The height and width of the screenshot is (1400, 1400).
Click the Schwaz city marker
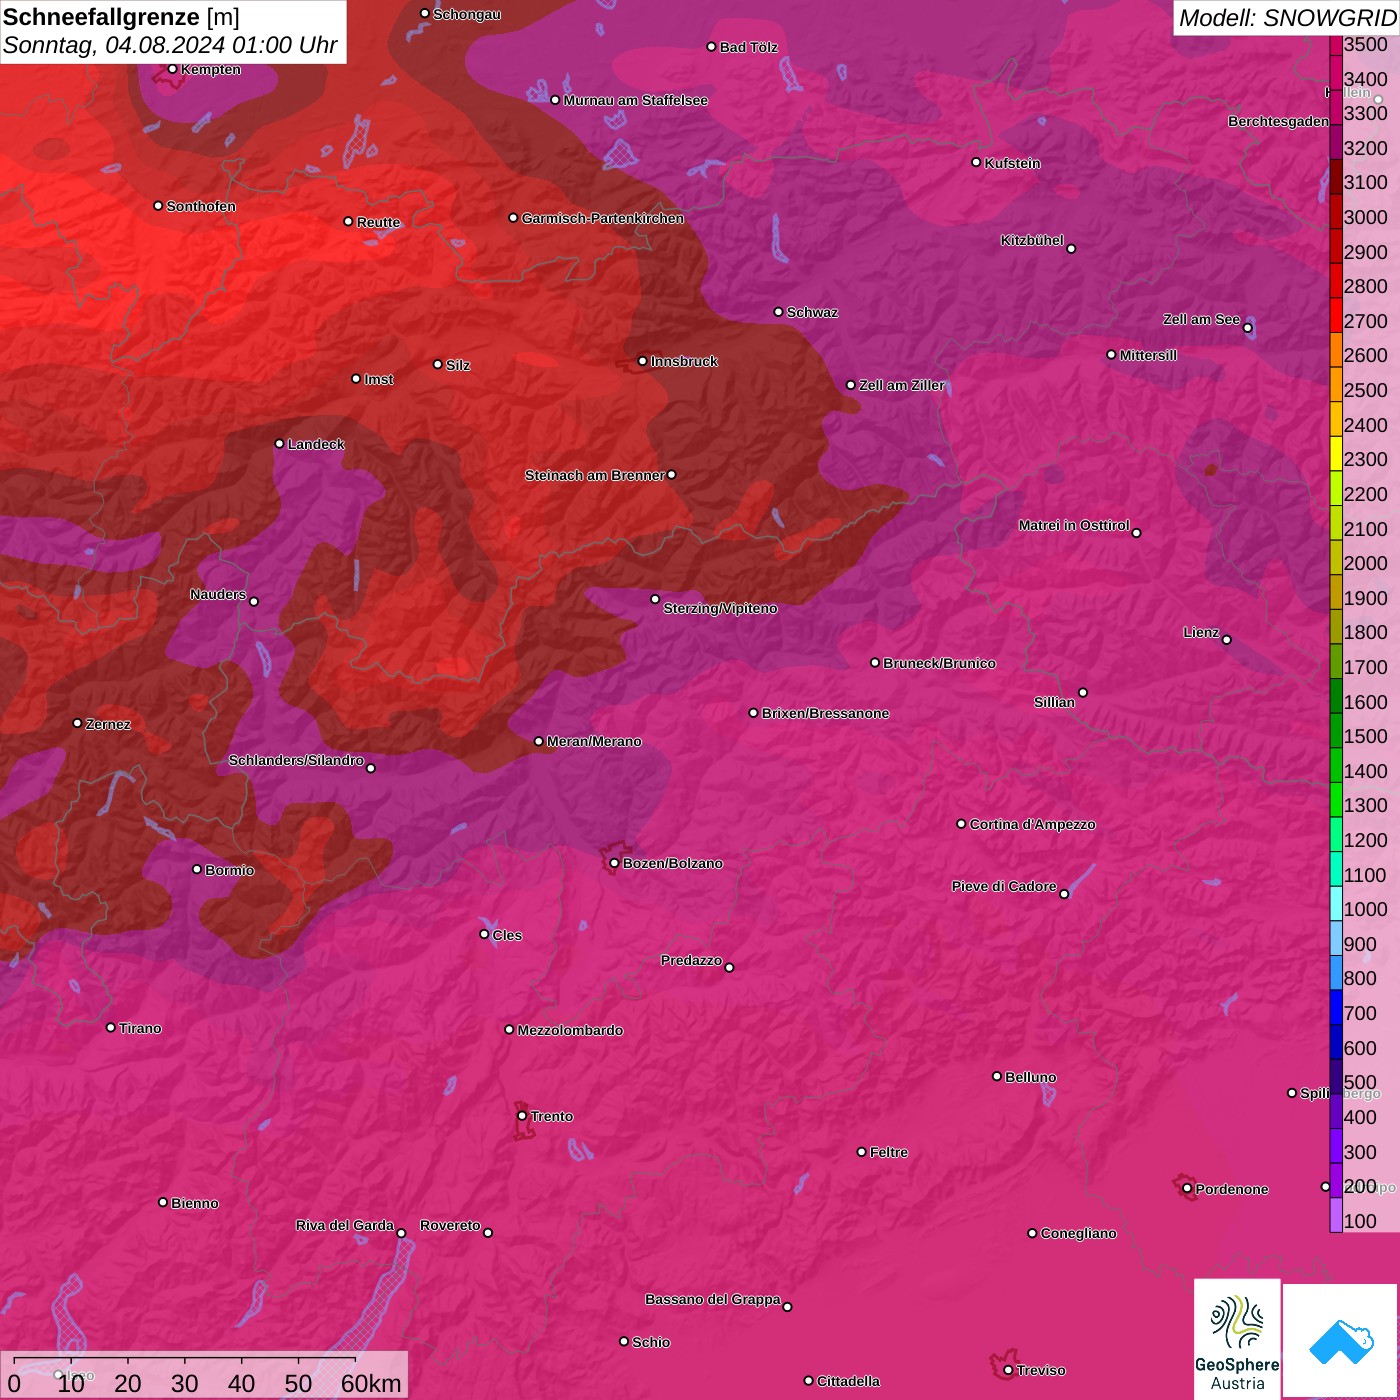pos(779,312)
